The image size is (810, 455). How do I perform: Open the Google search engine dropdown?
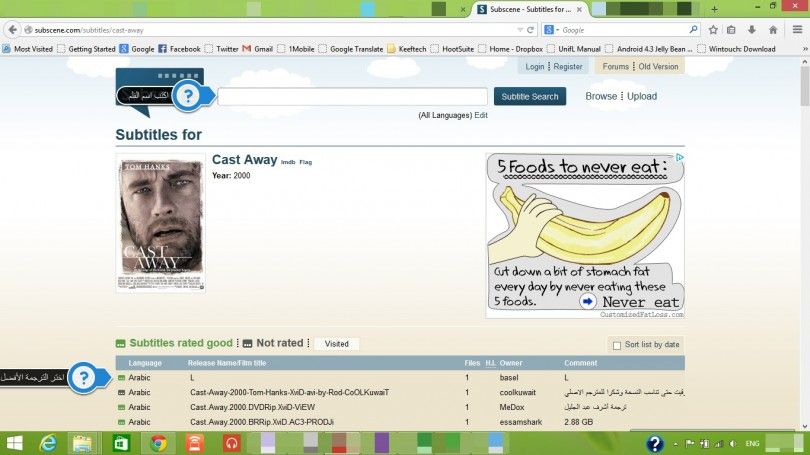click(x=551, y=30)
